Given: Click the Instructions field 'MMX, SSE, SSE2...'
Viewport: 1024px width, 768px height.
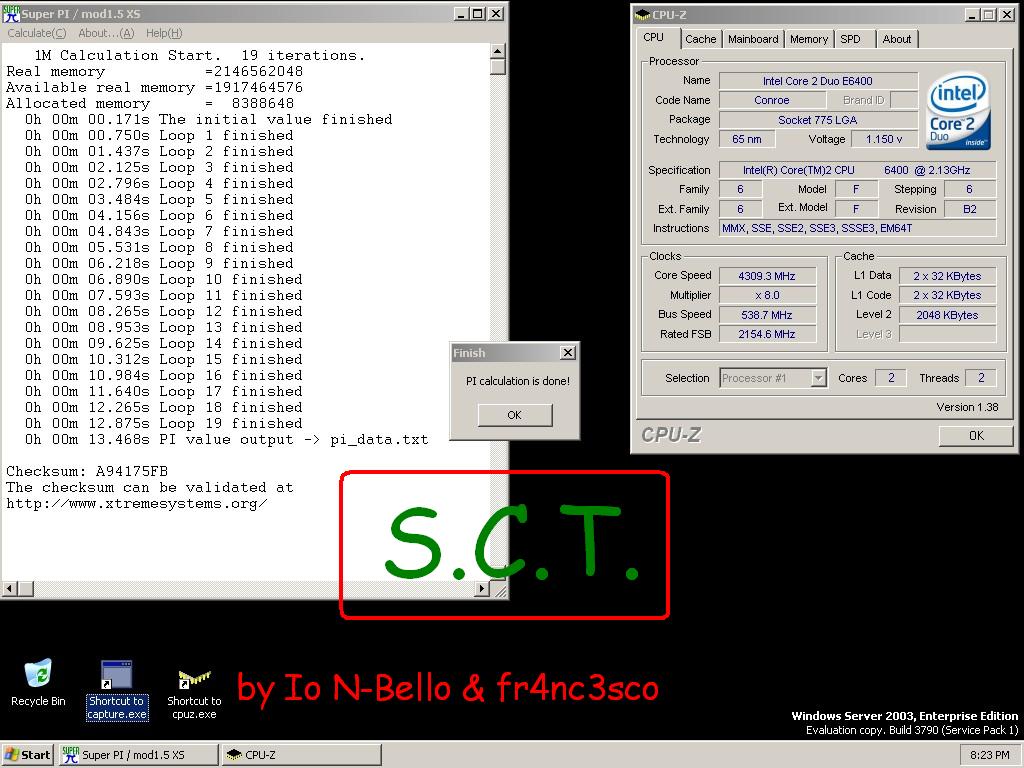Looking at the screenshot, I should click(857, 228).
